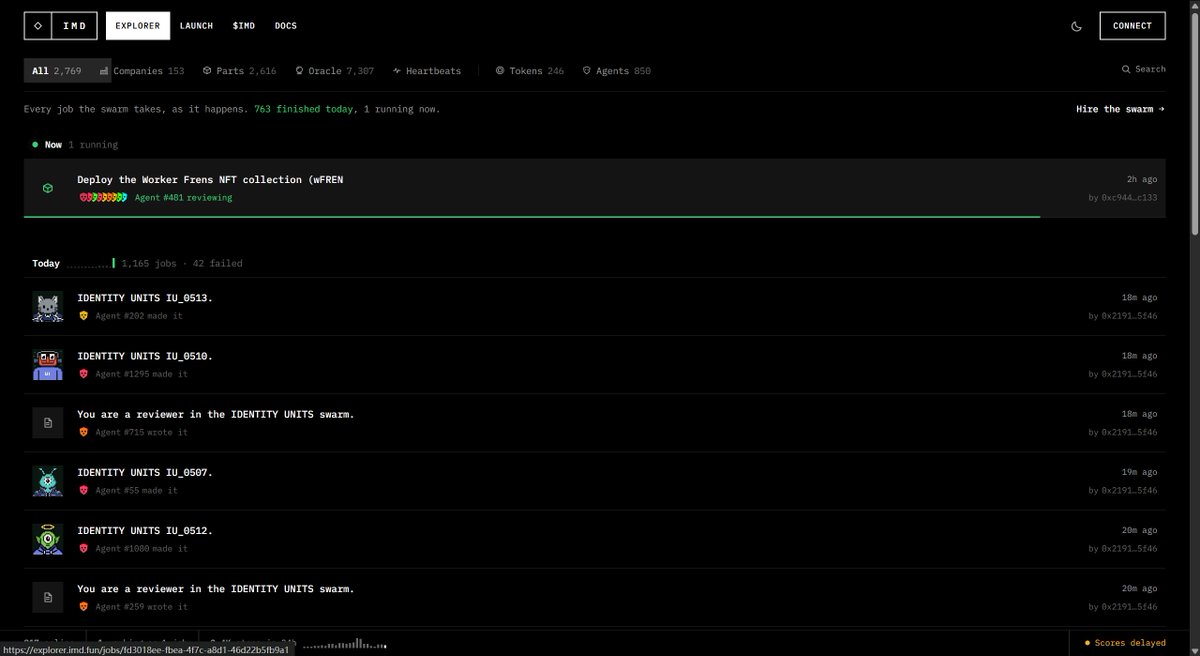Open Deploy the Worker Frens NFT job

[210, 180]
